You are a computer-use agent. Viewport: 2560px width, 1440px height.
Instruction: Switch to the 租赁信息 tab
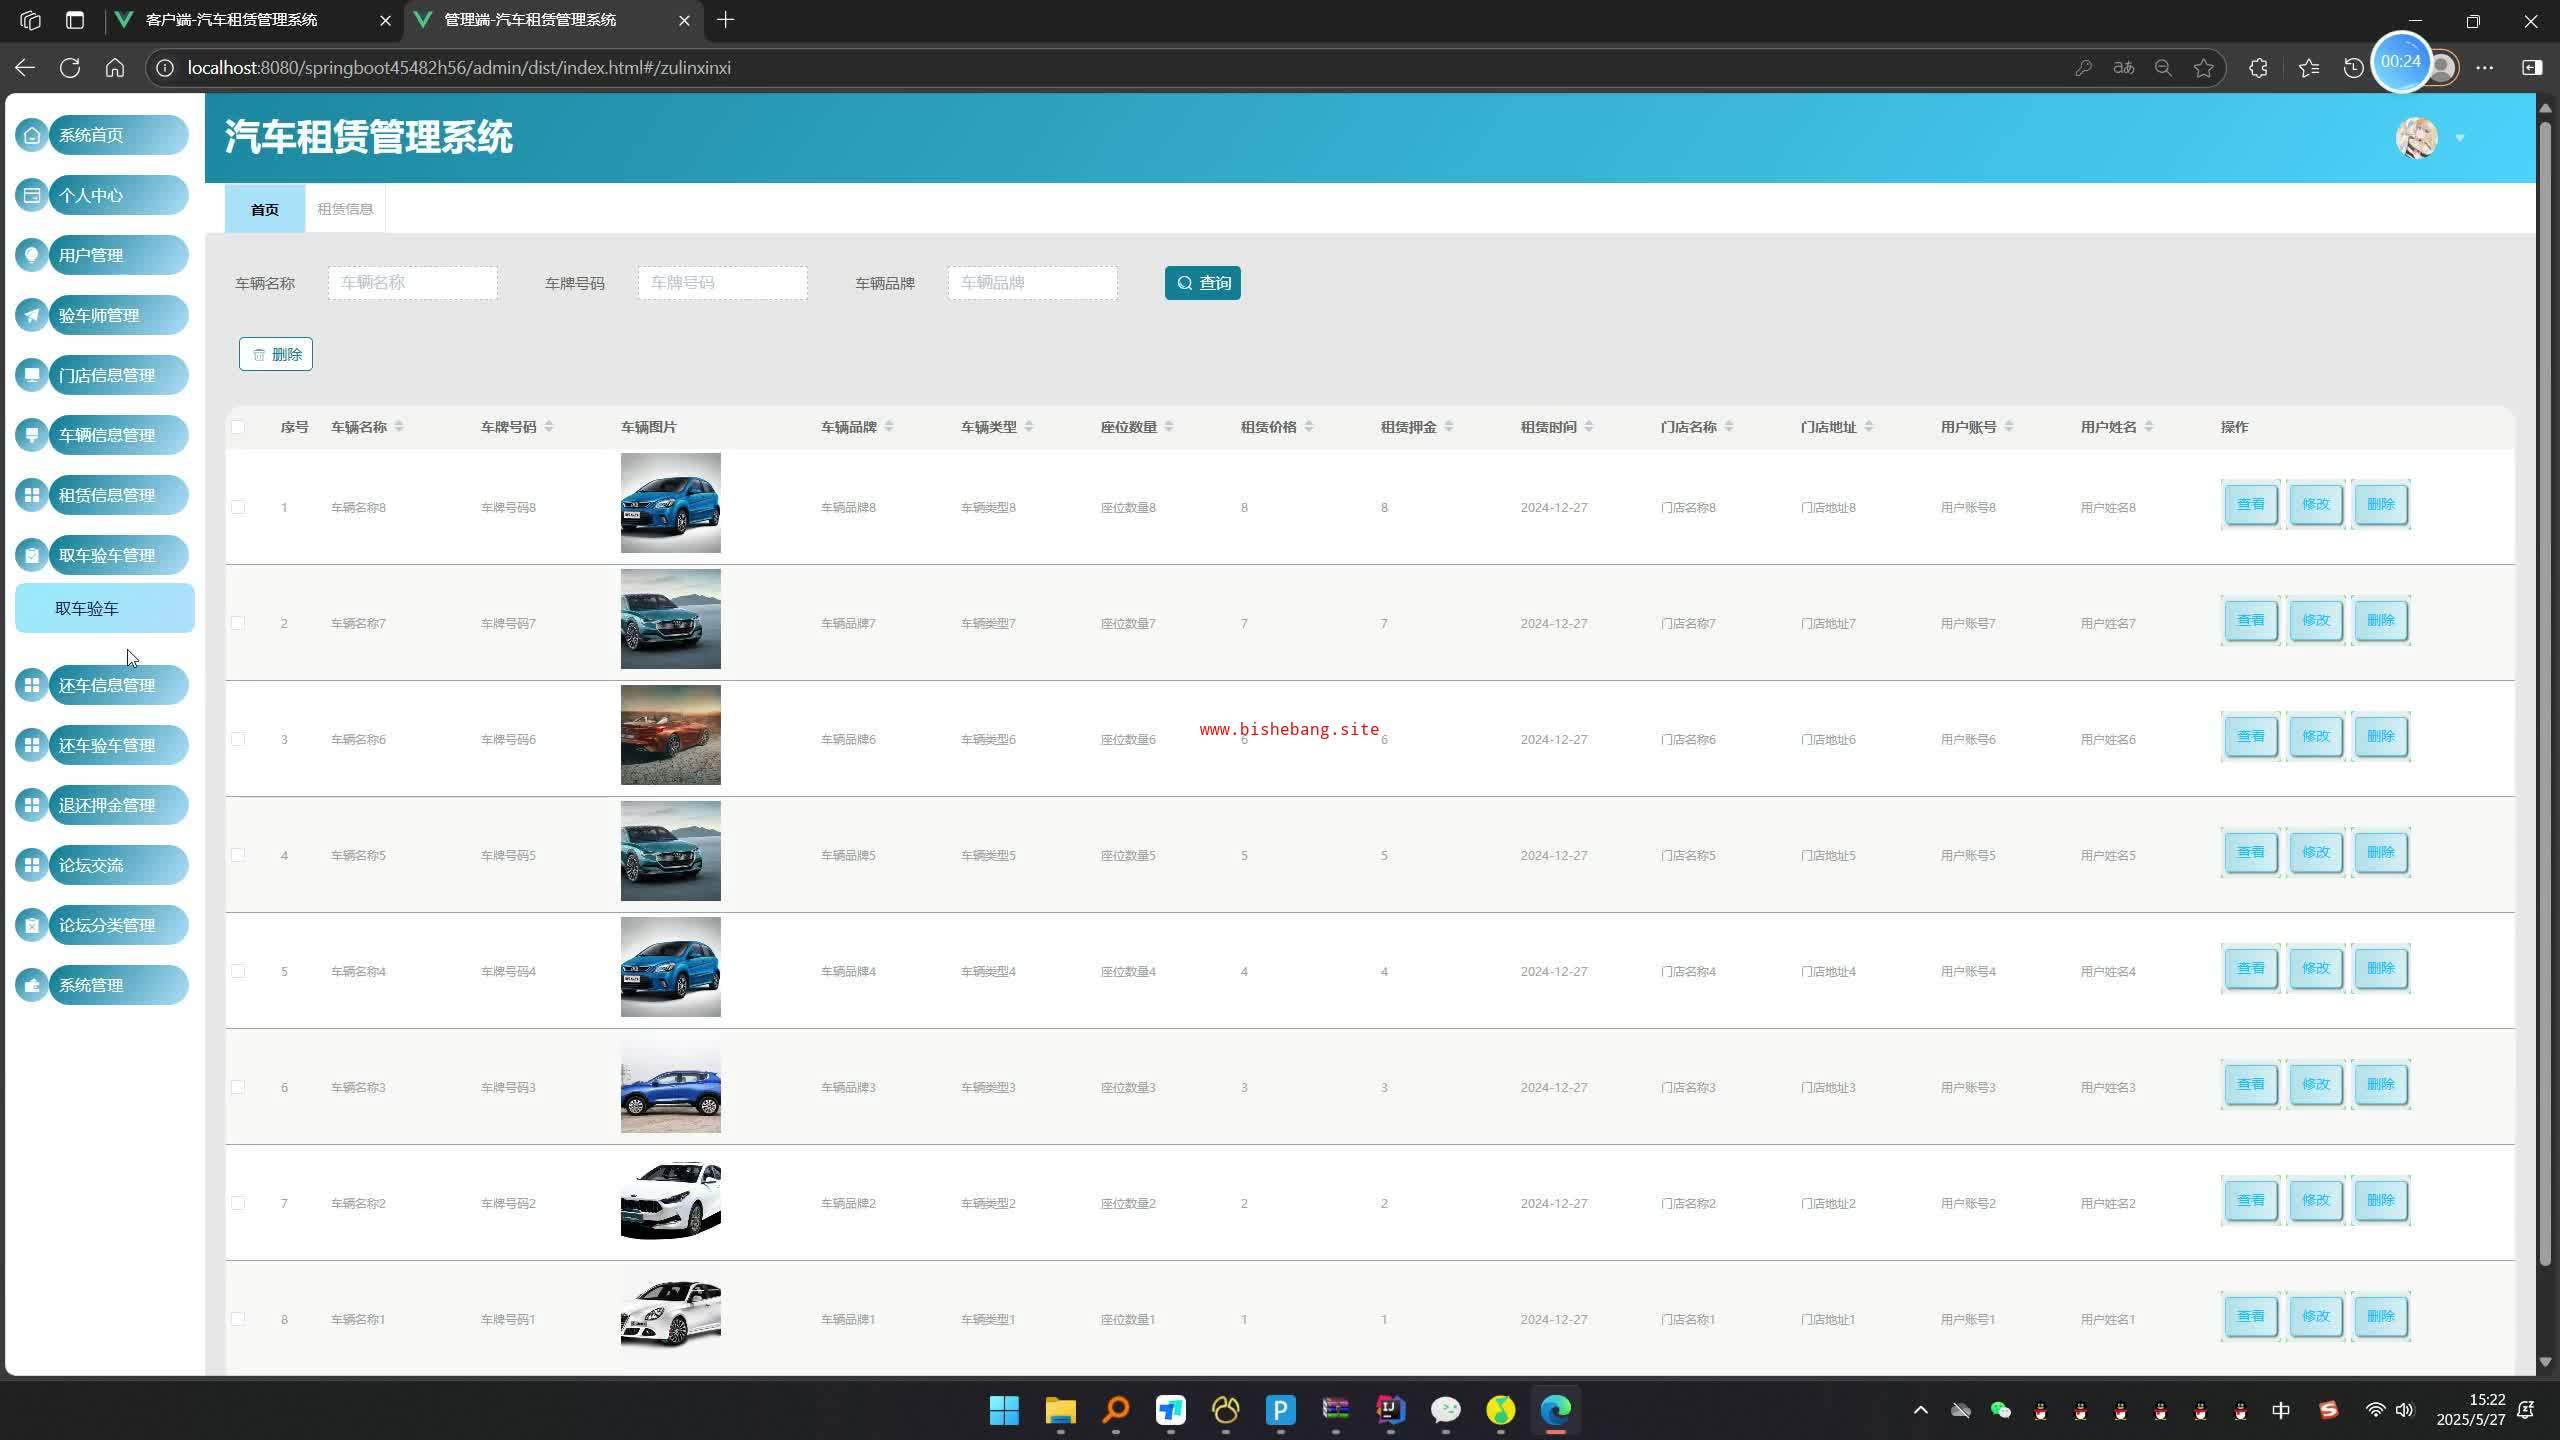pyautogui.click(x=345, y=209)
